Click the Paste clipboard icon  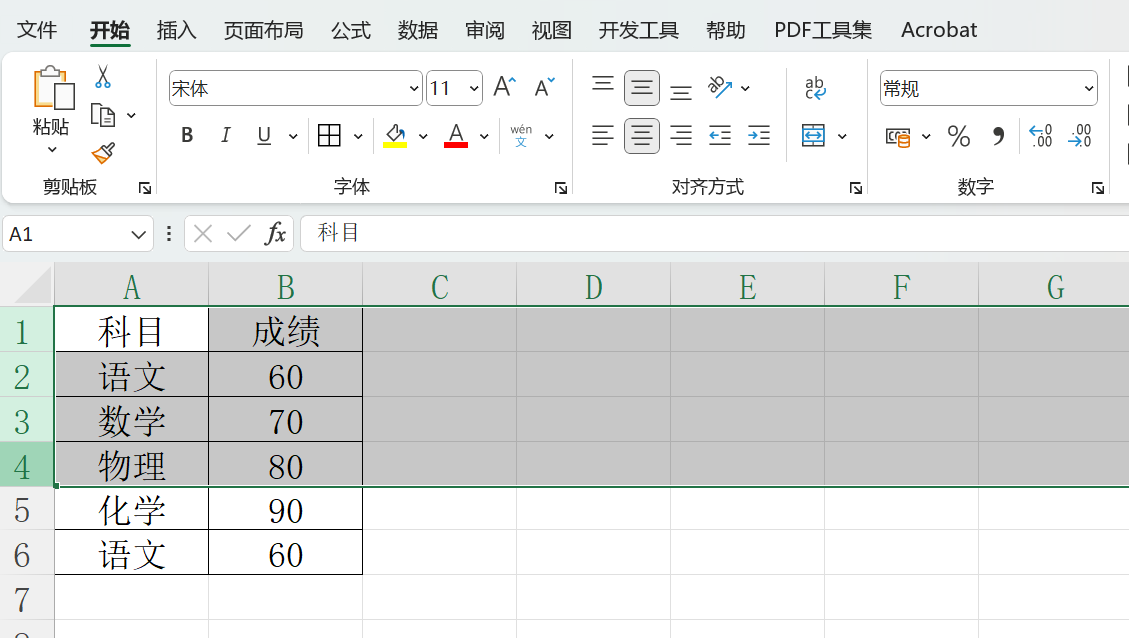[53, 89]
